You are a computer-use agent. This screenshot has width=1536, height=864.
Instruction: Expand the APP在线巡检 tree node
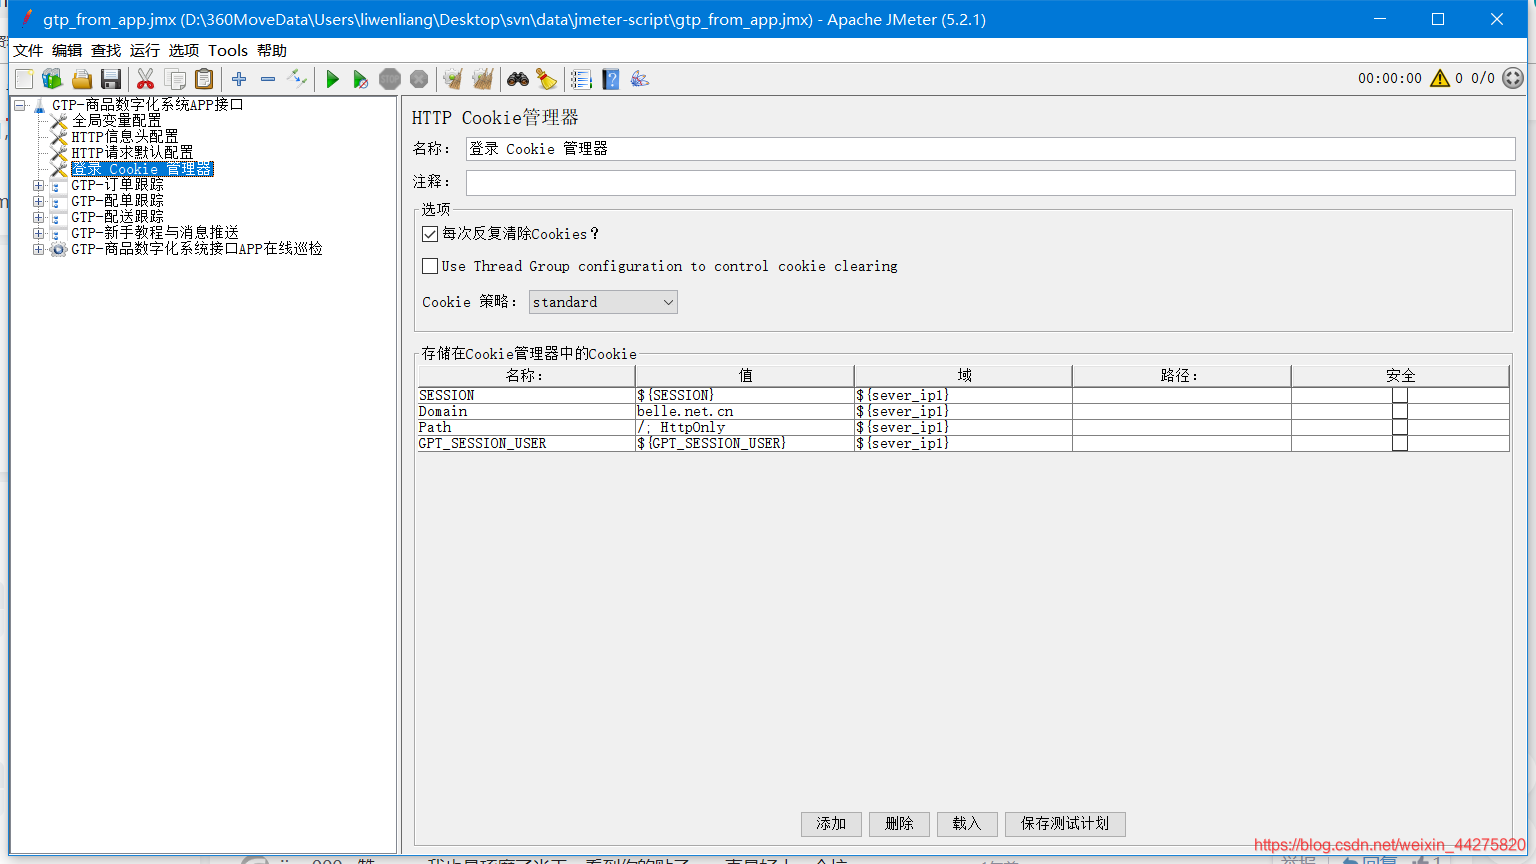(x=38, y=249)
